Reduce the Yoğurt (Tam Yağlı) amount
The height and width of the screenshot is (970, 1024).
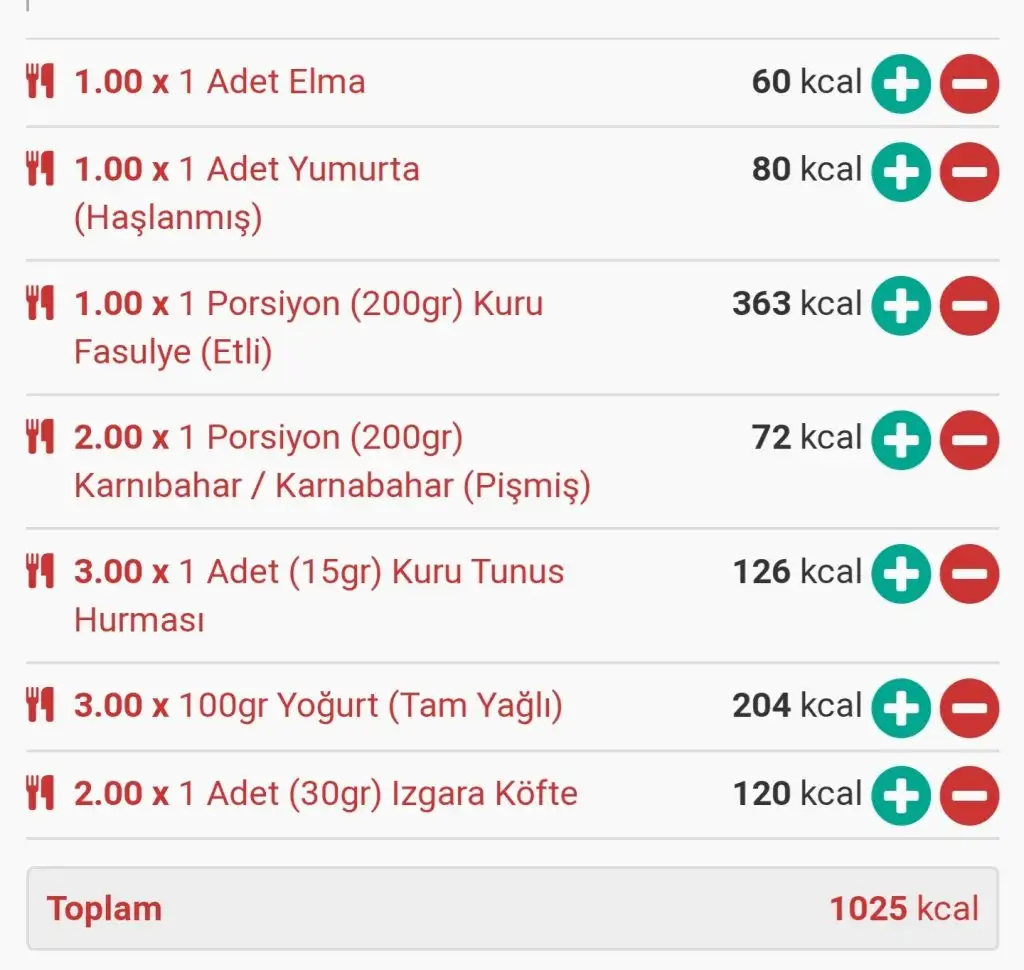pos(969,708)
